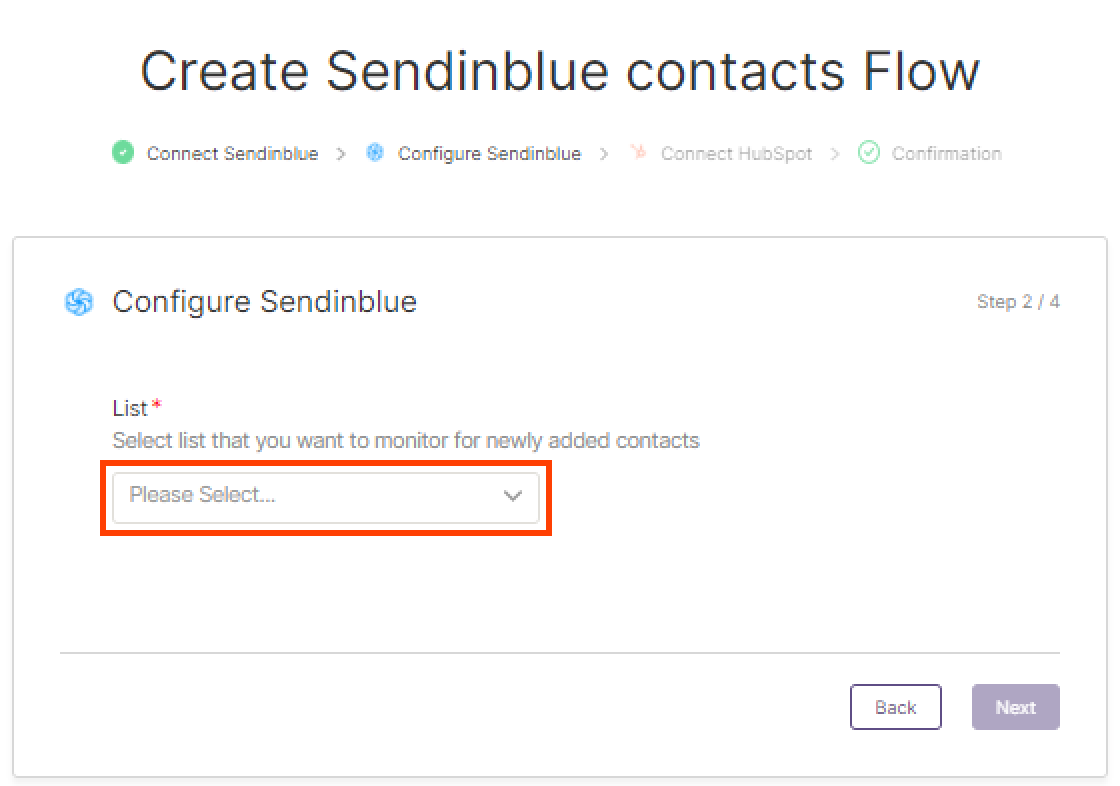The width and height of the screenshot is (1120, 786).
Task: Click the Step 2 / 4 indicator
Action: click(x=1018, y=302)
